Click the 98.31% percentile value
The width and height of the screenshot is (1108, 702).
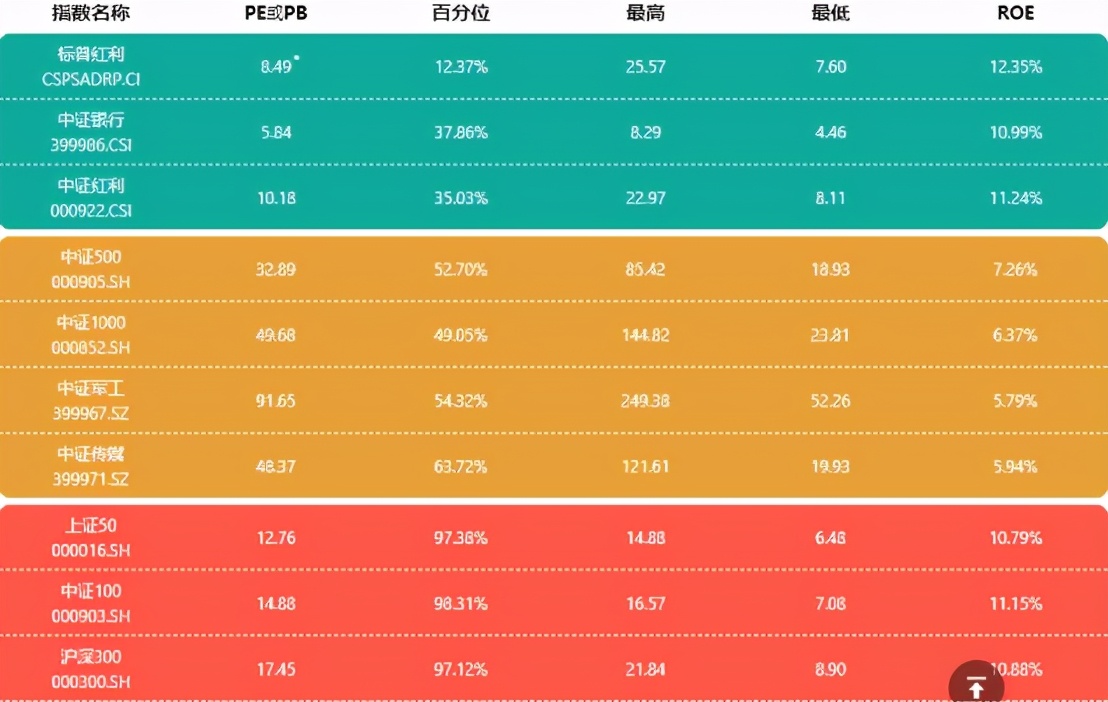point(461,603)
